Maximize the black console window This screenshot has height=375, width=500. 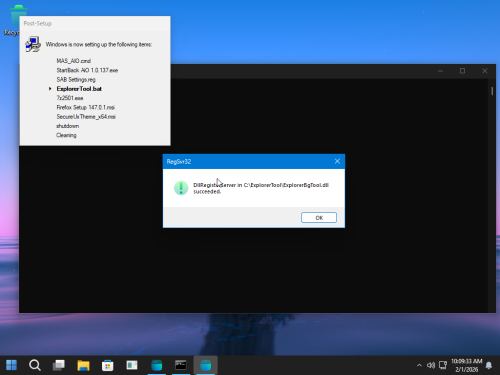[x=462, y=71]
